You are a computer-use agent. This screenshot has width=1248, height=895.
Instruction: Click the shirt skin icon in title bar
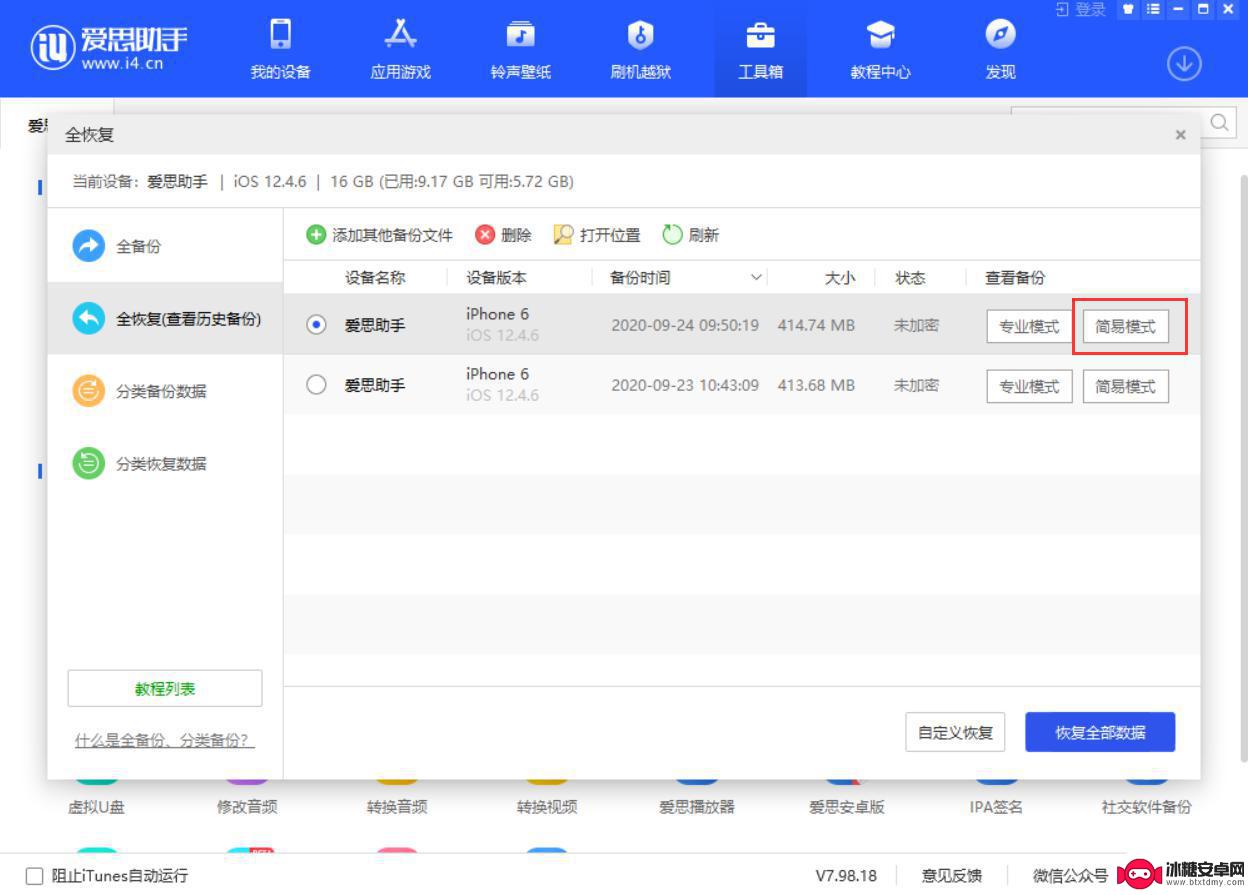coord(1128,9)
